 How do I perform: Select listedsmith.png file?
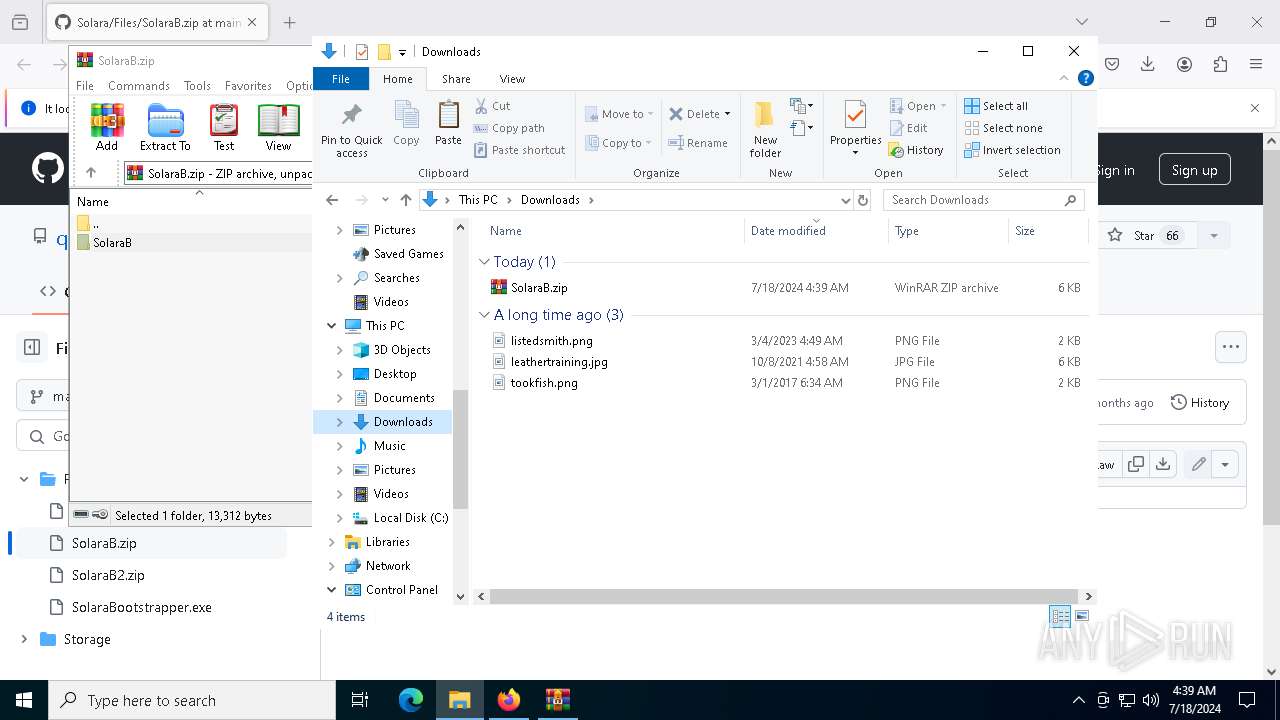(x=551, y=341)
